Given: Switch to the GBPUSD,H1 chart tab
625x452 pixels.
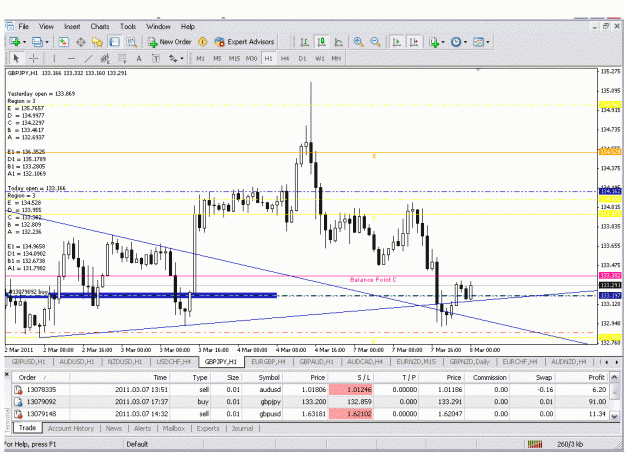Looking at the screenshot, I should click(x=28, y=362).
